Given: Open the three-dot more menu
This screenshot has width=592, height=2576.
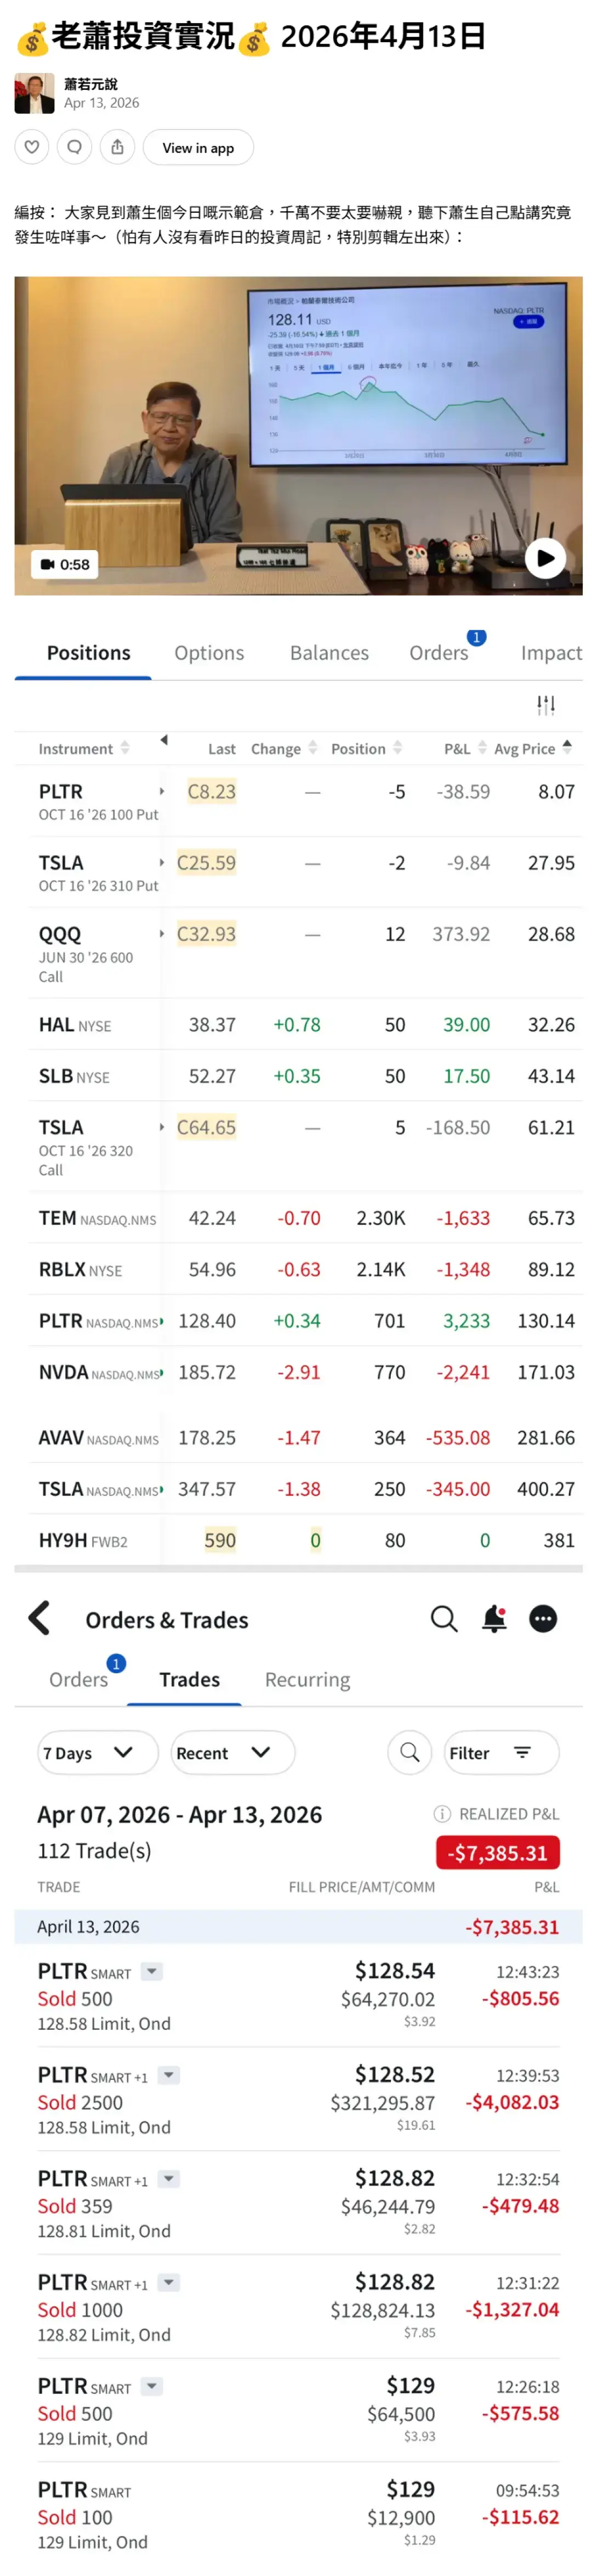Looking at the screenshot, I should (543, 1618).
